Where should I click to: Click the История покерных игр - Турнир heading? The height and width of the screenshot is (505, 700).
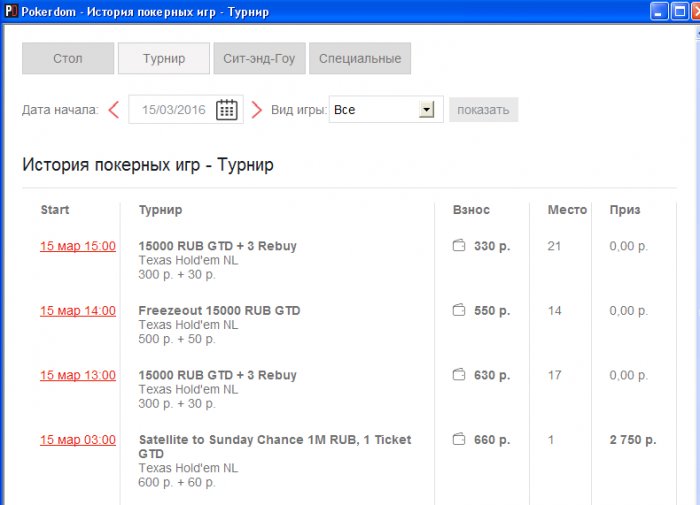(x=148, y=165)
